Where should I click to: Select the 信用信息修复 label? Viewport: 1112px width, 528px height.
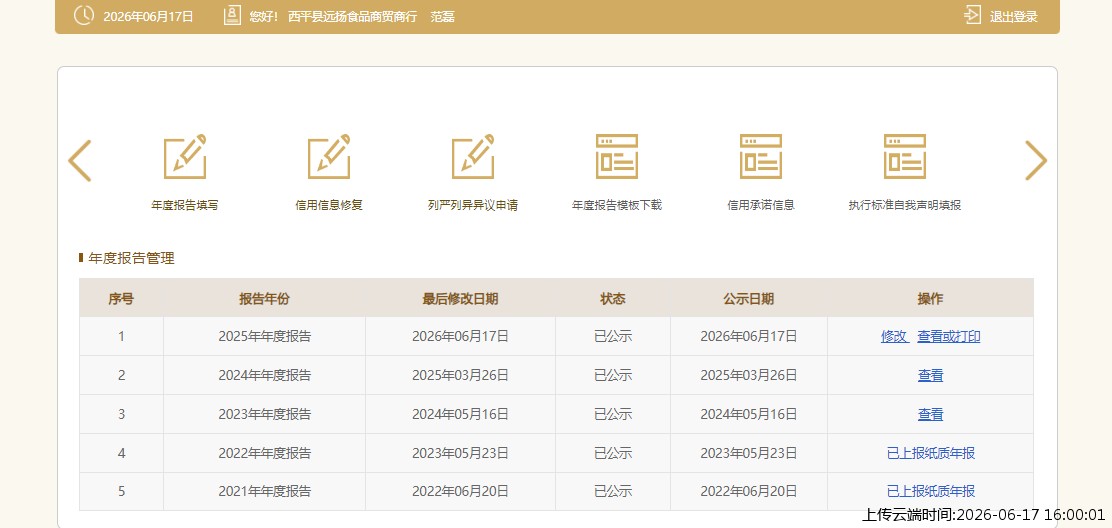click(x=329, y=206)
